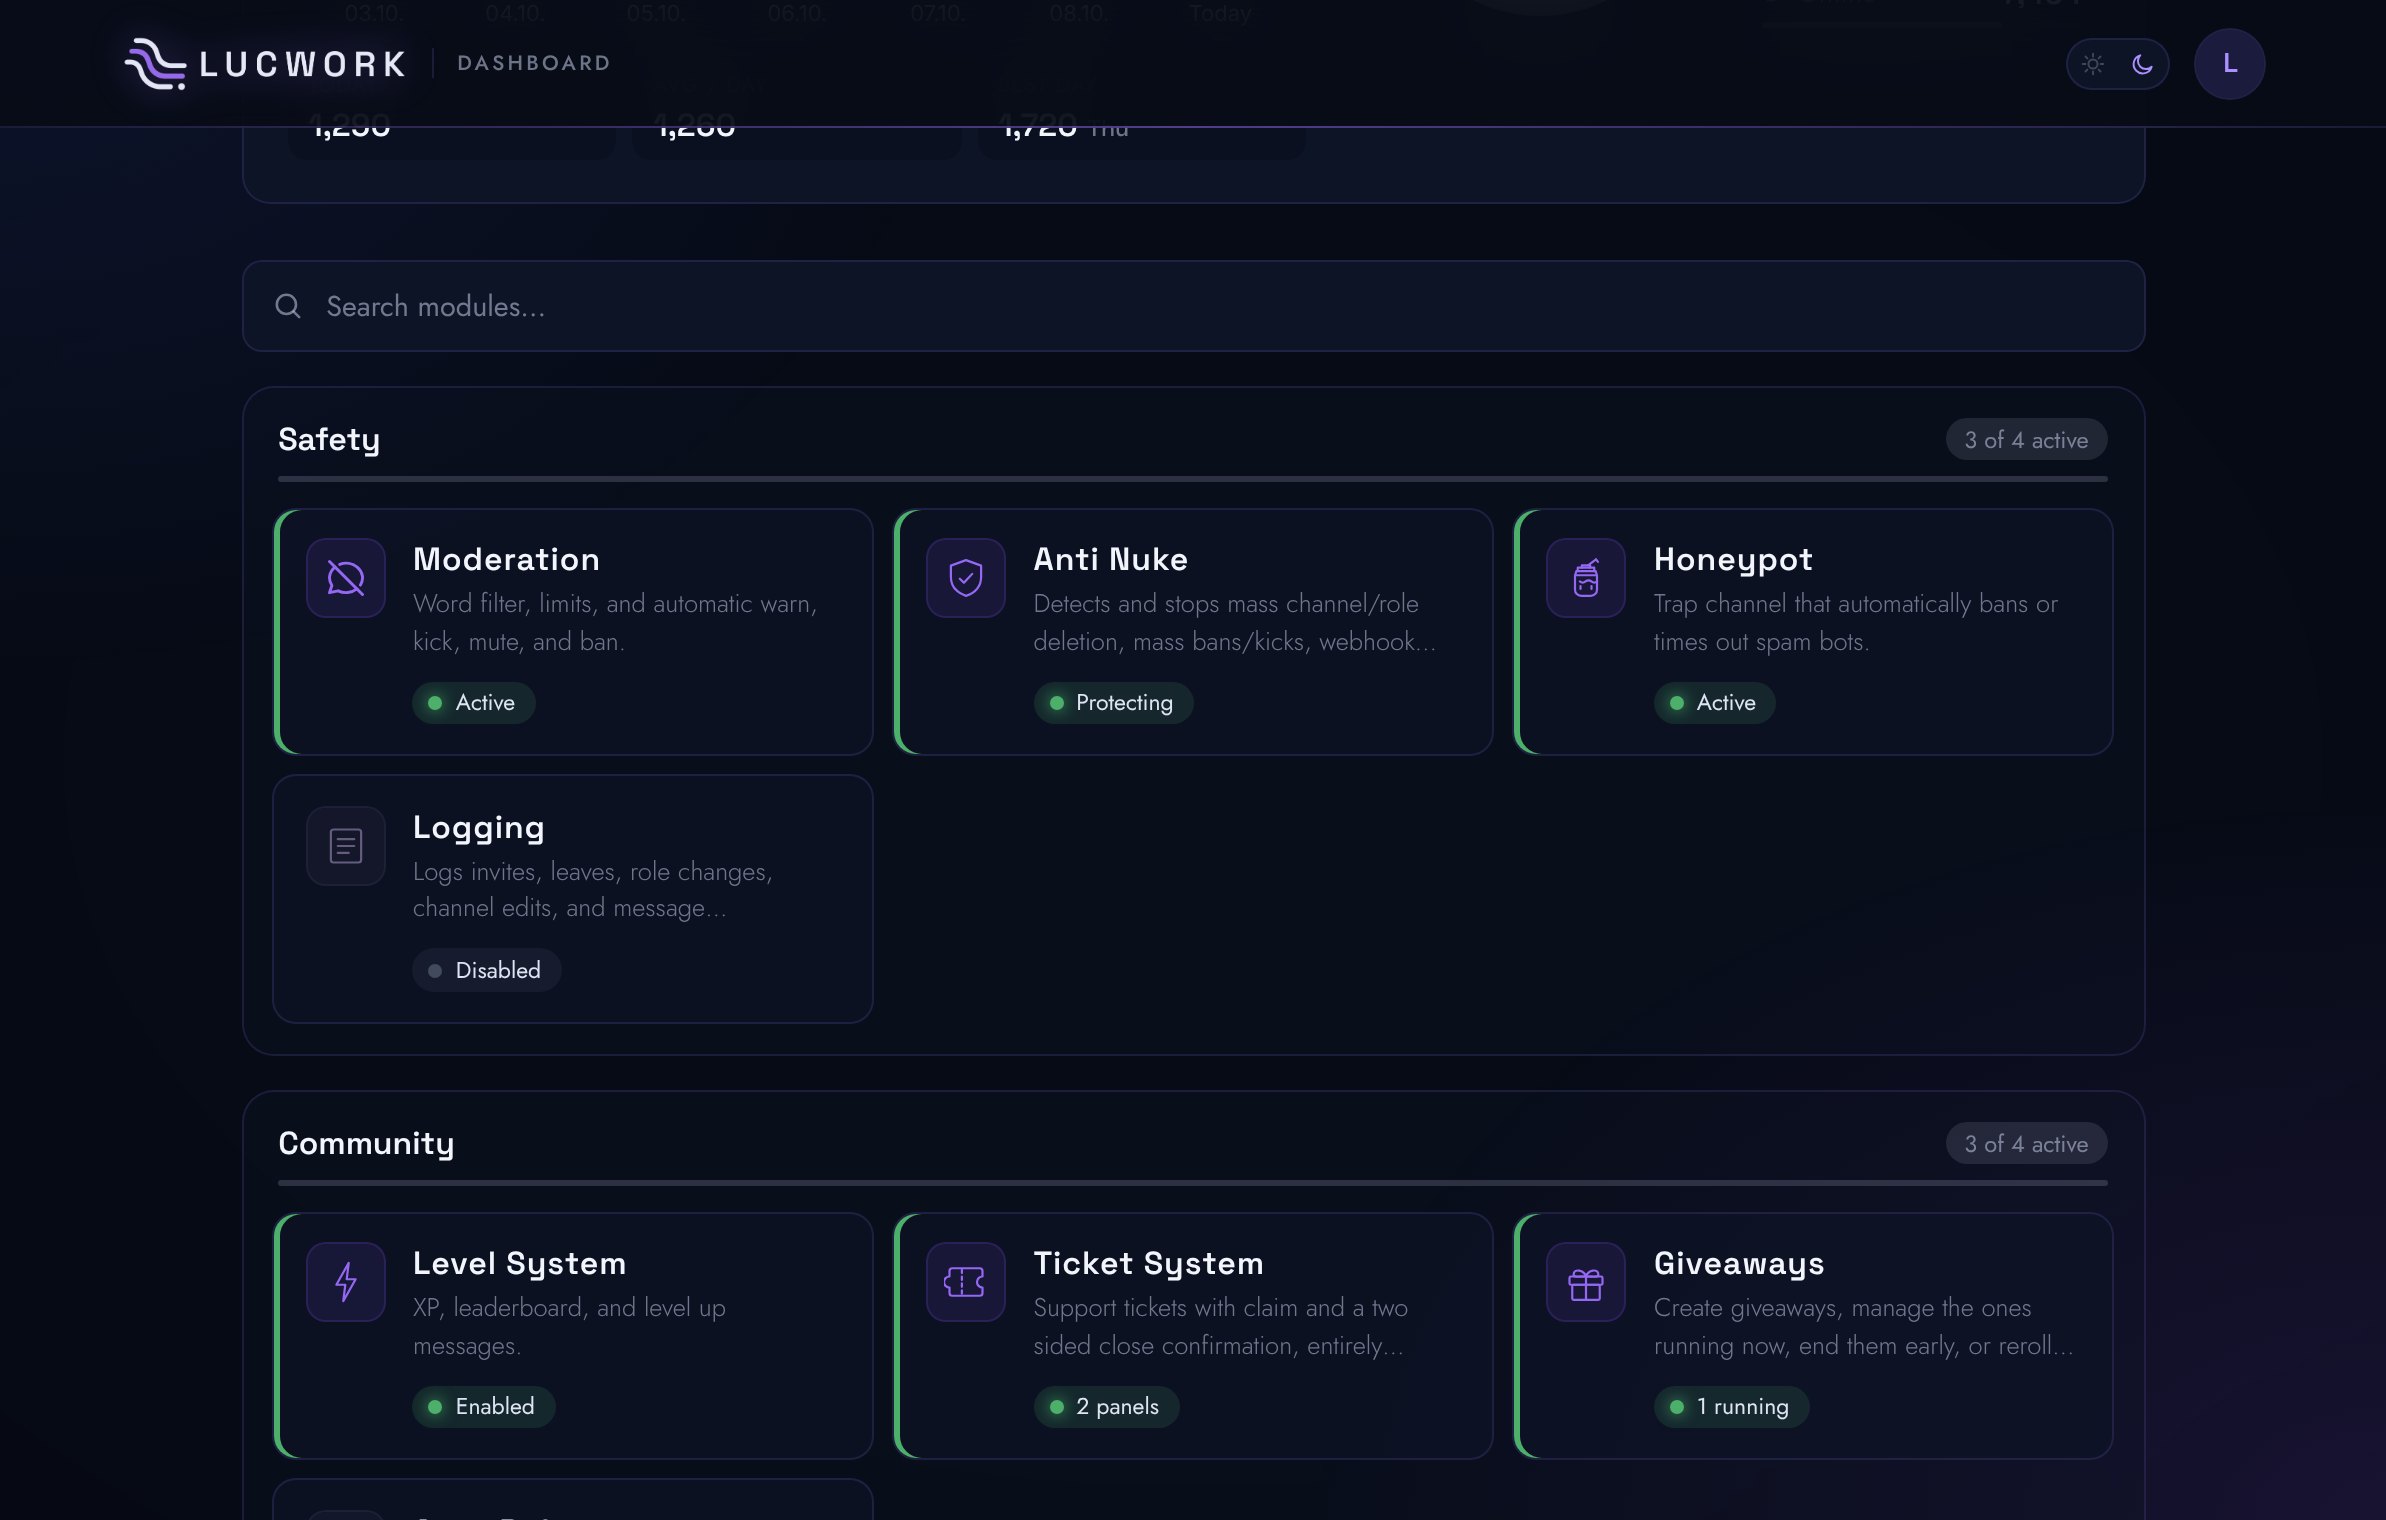Click the Community 3 of 4 active badge
This screenshot has height=1520, width=2386.
pos(2026,1144)
